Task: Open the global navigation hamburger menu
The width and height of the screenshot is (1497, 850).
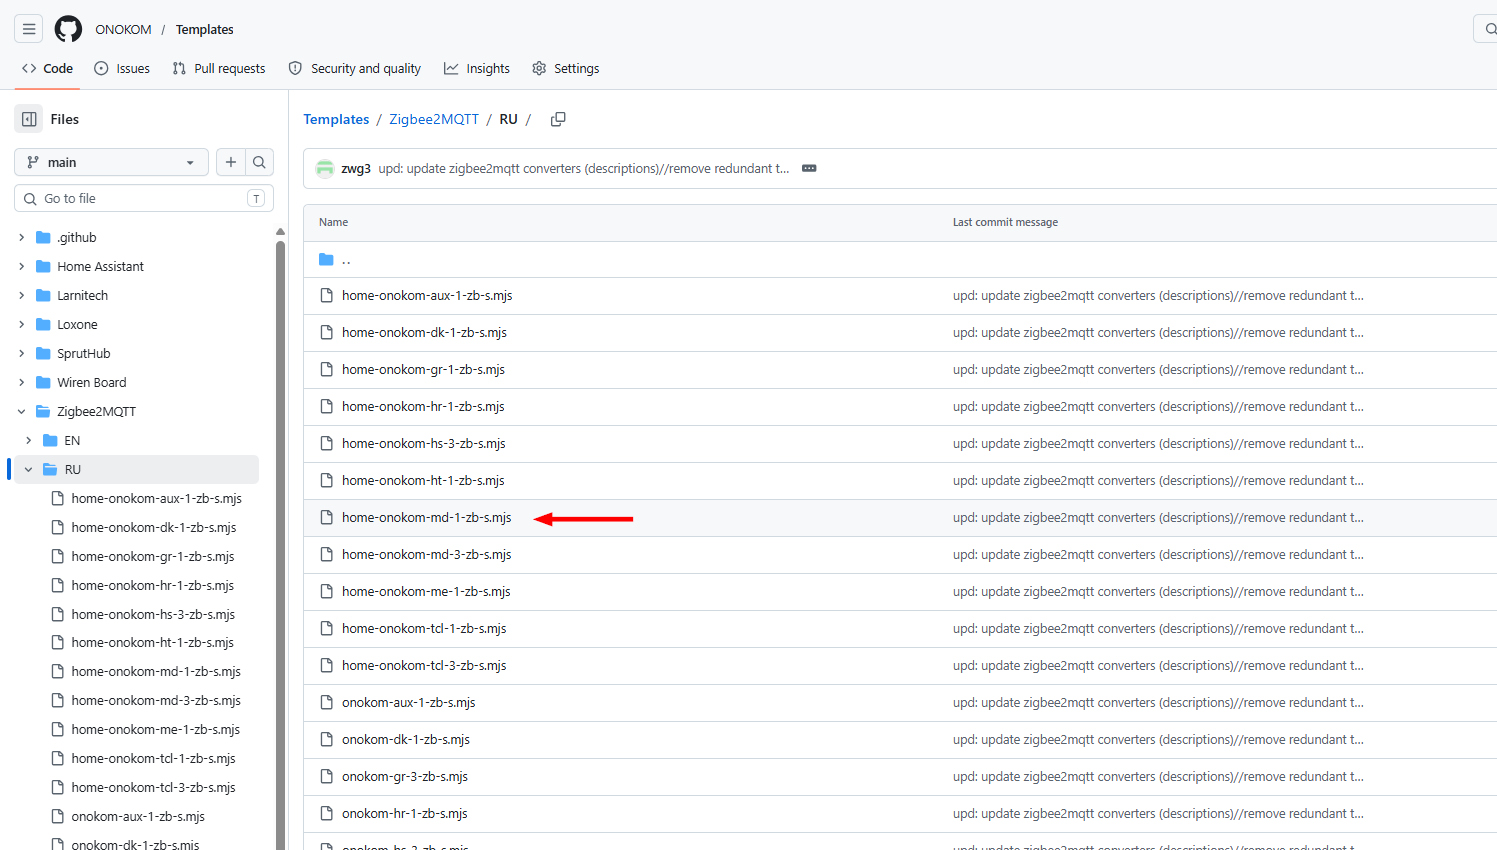Action: [x=29, y=29]
